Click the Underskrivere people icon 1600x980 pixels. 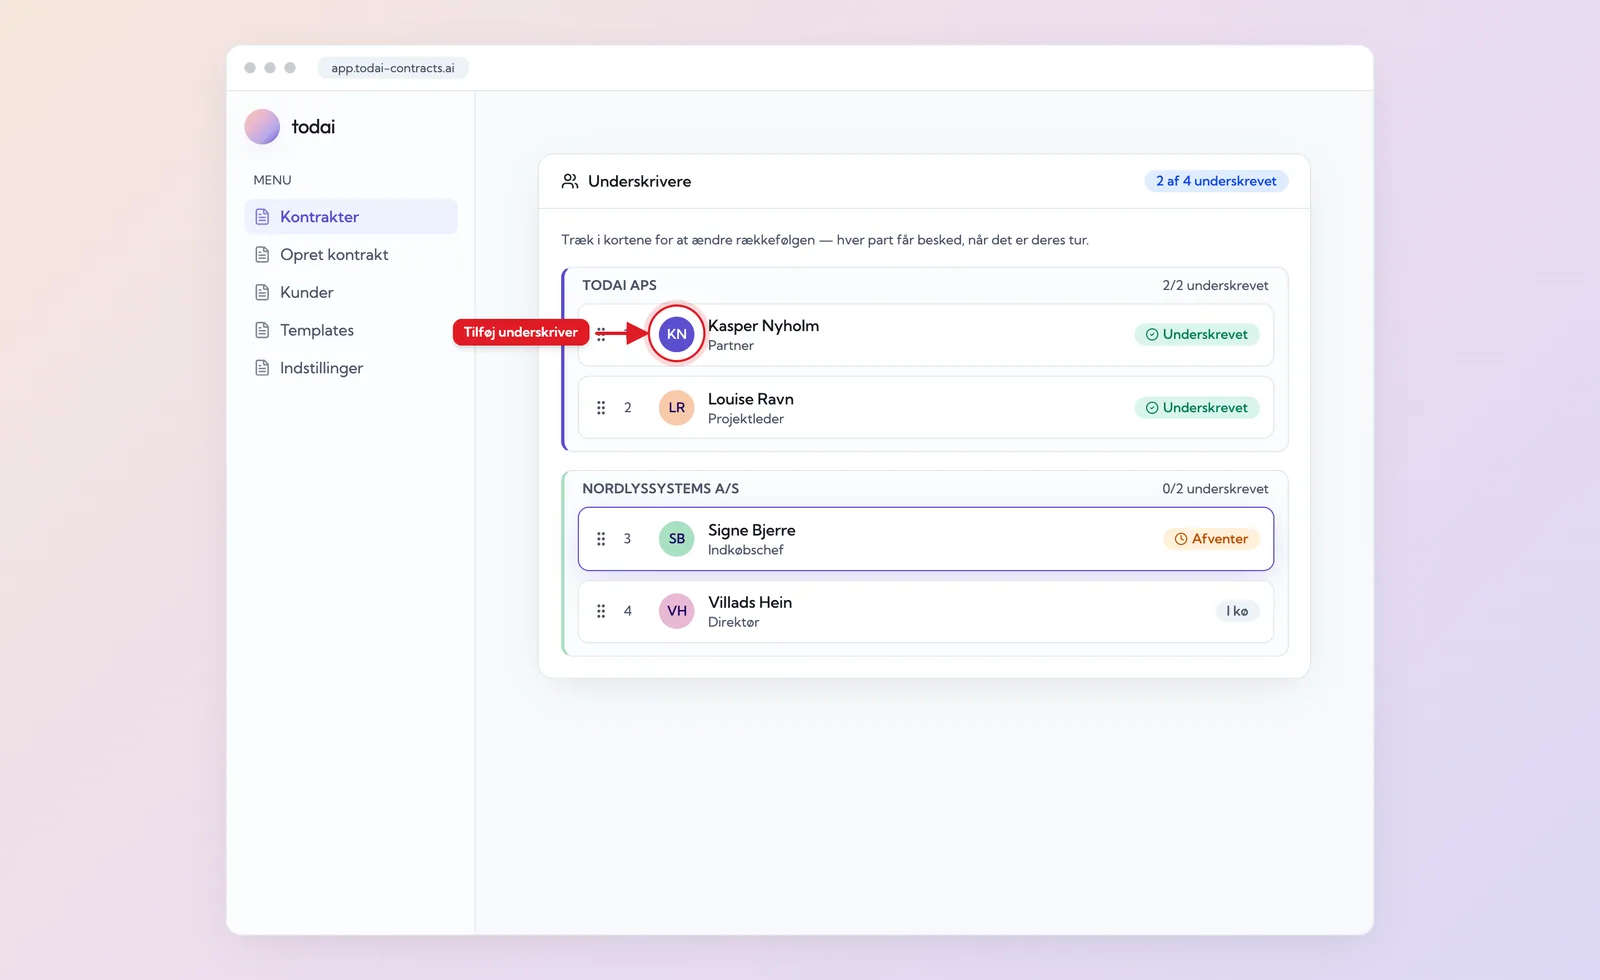click(x=570, y=181)
